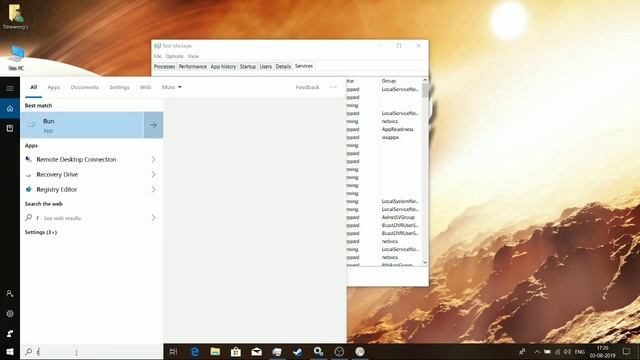This screenshot has width=640, height=360.
Task: Select the All search filter tab
Action: coord(33,87)
